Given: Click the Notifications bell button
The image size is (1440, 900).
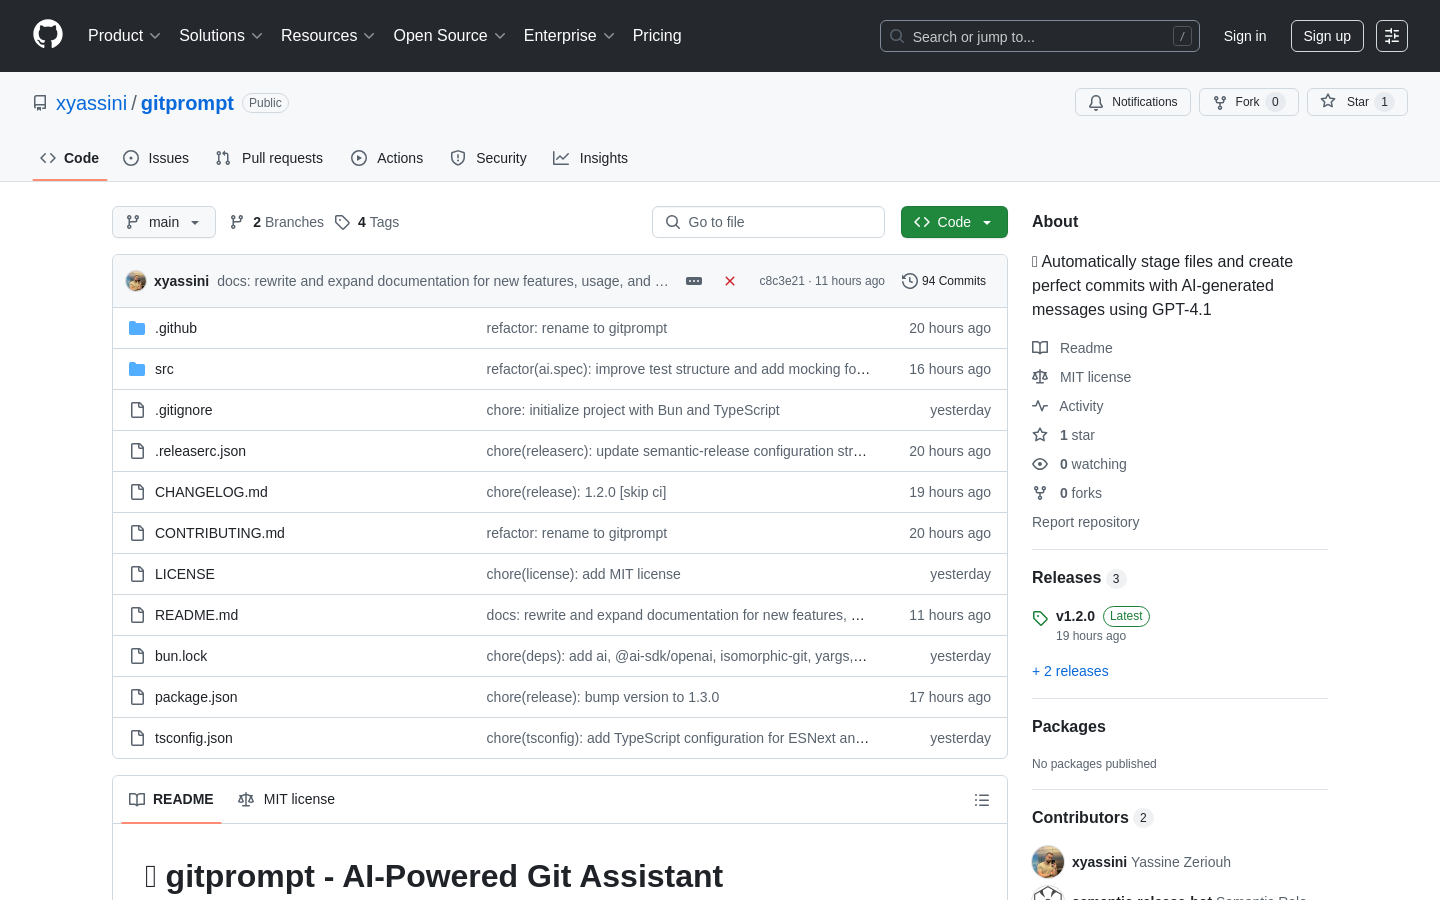Looking at the screenshot, I should [1133, 102].
